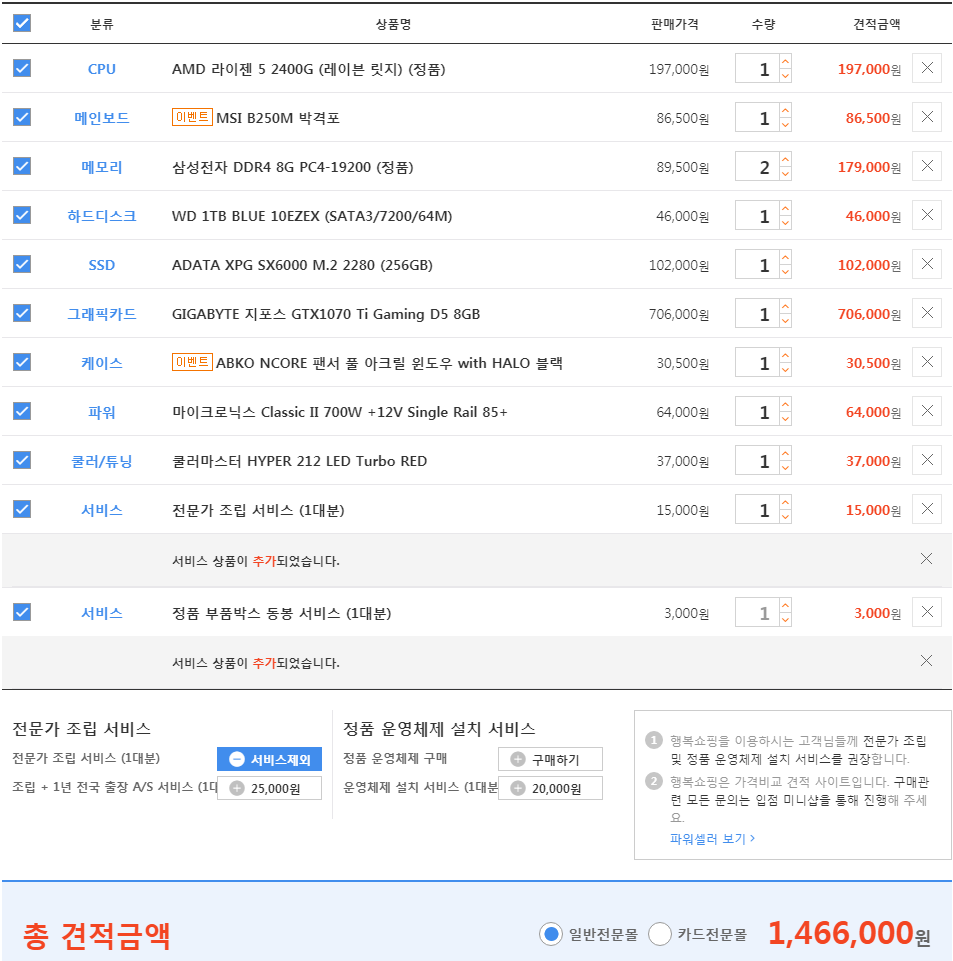Uncheck the 케이스 row checkbox

coord(22,362)
